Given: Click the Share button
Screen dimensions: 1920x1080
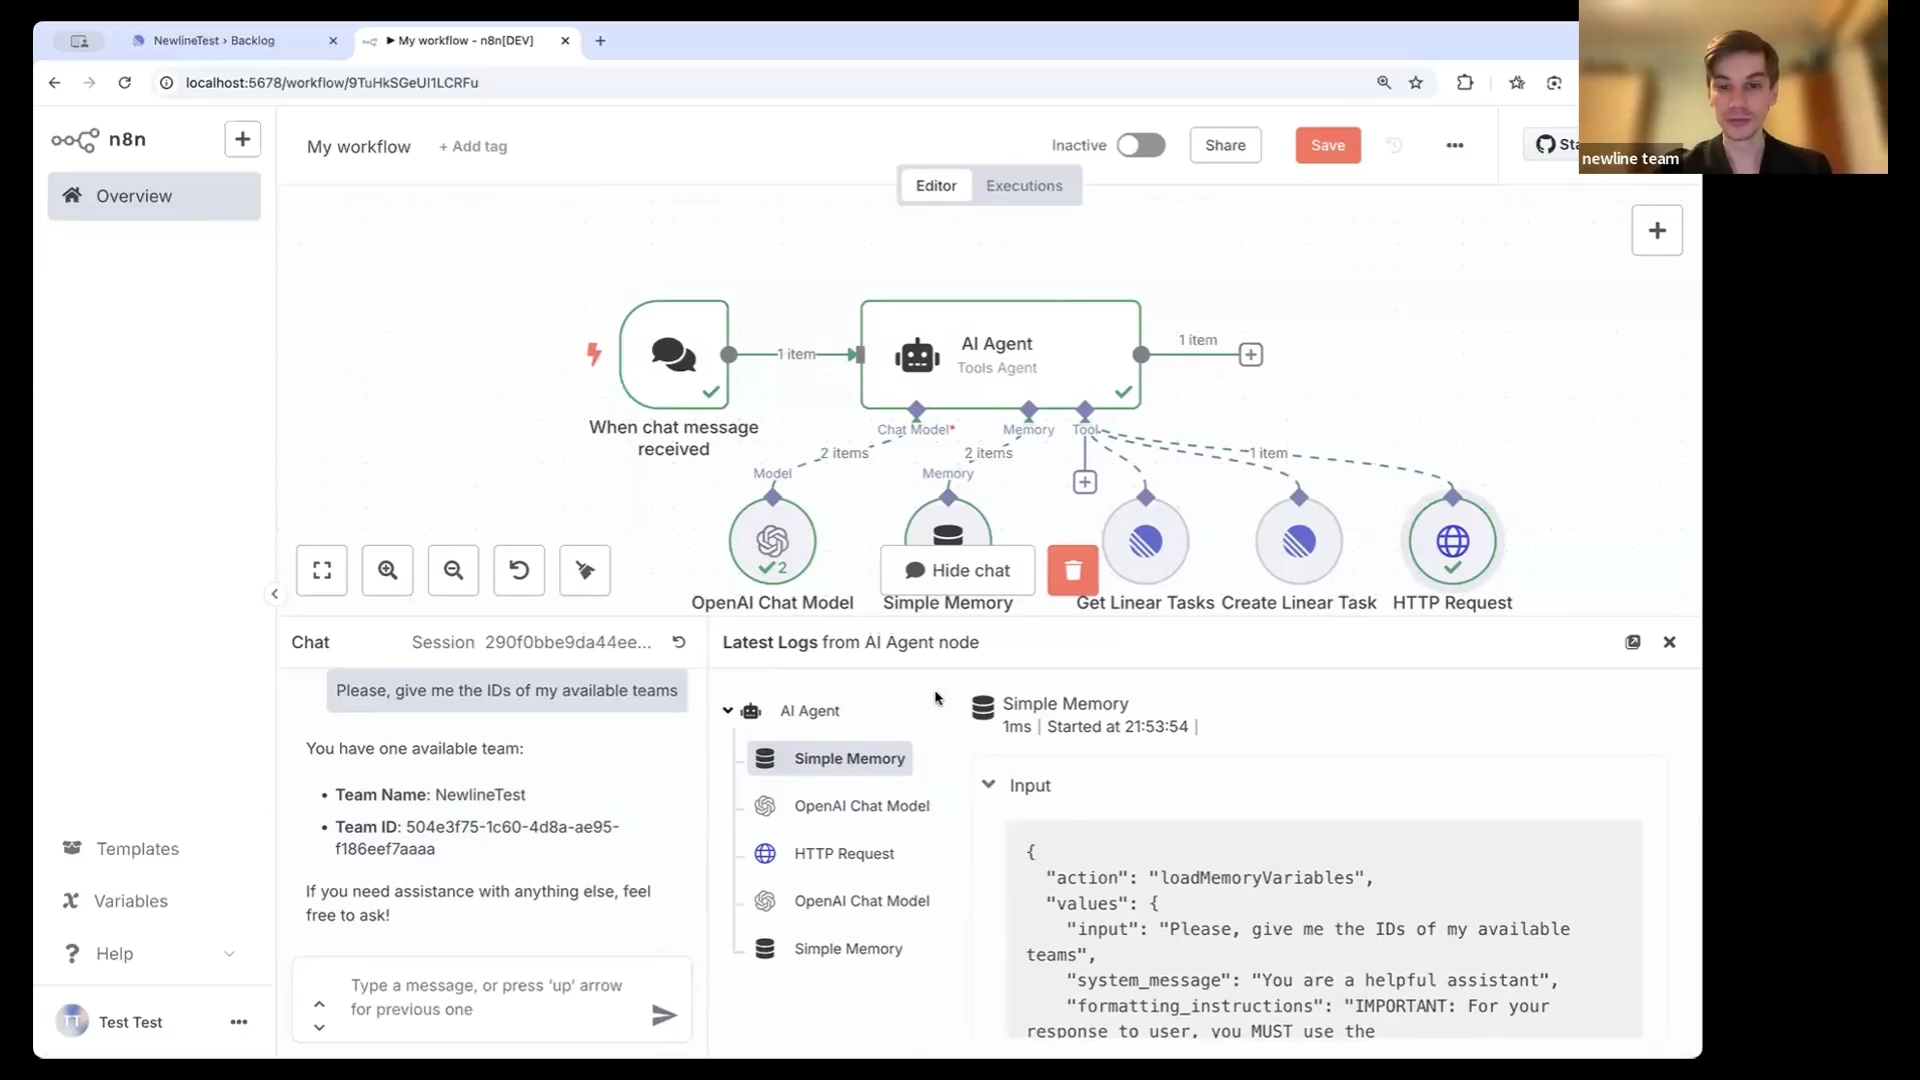Looking at the screenshot, I should 1225,145.
